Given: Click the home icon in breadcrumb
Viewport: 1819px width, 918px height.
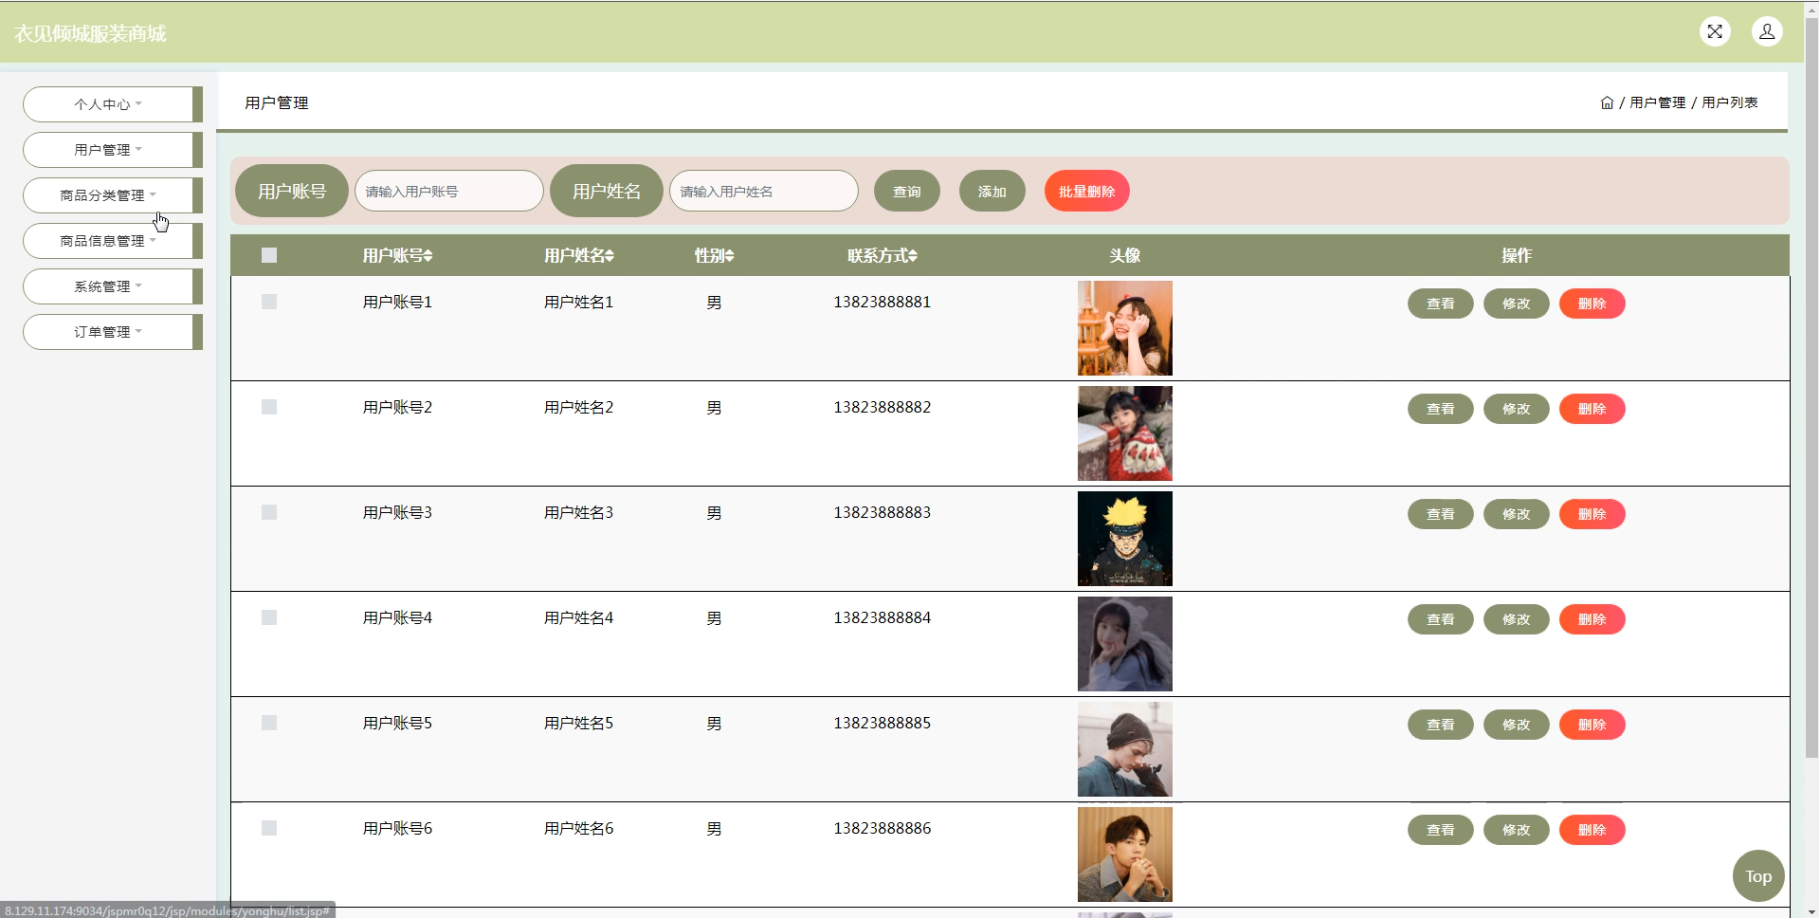Looking at the screenshot, I should coord(1607,103).
